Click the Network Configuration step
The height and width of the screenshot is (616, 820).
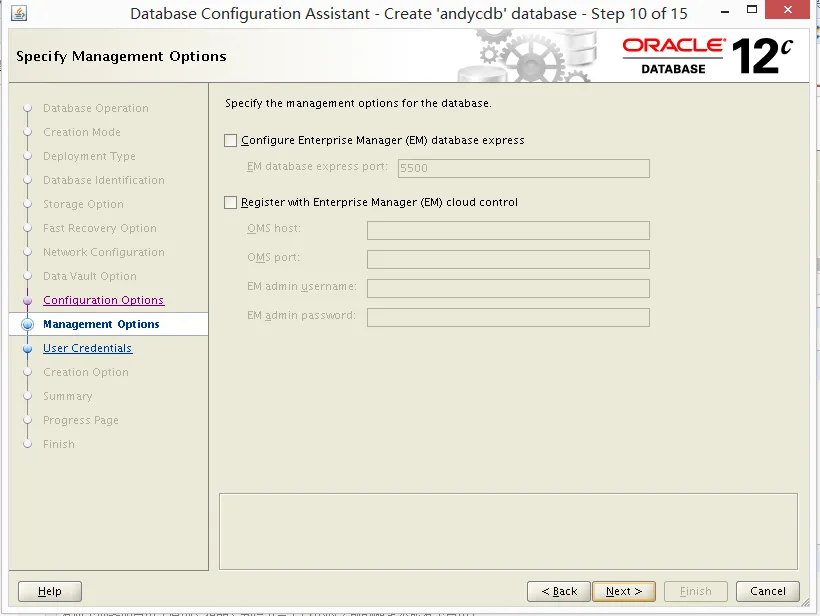[104, 252]
